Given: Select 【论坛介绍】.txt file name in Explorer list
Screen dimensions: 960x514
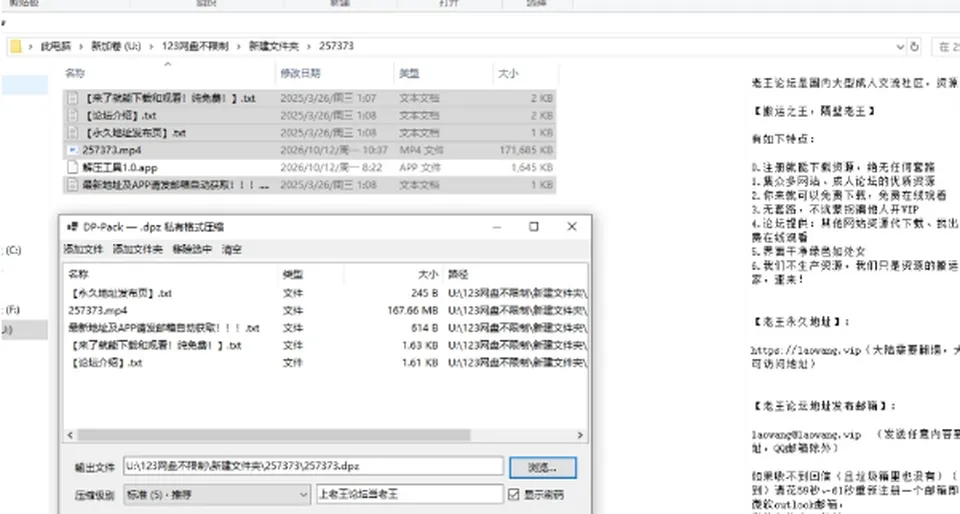Looking at the screenshot, I should point(121,116).
